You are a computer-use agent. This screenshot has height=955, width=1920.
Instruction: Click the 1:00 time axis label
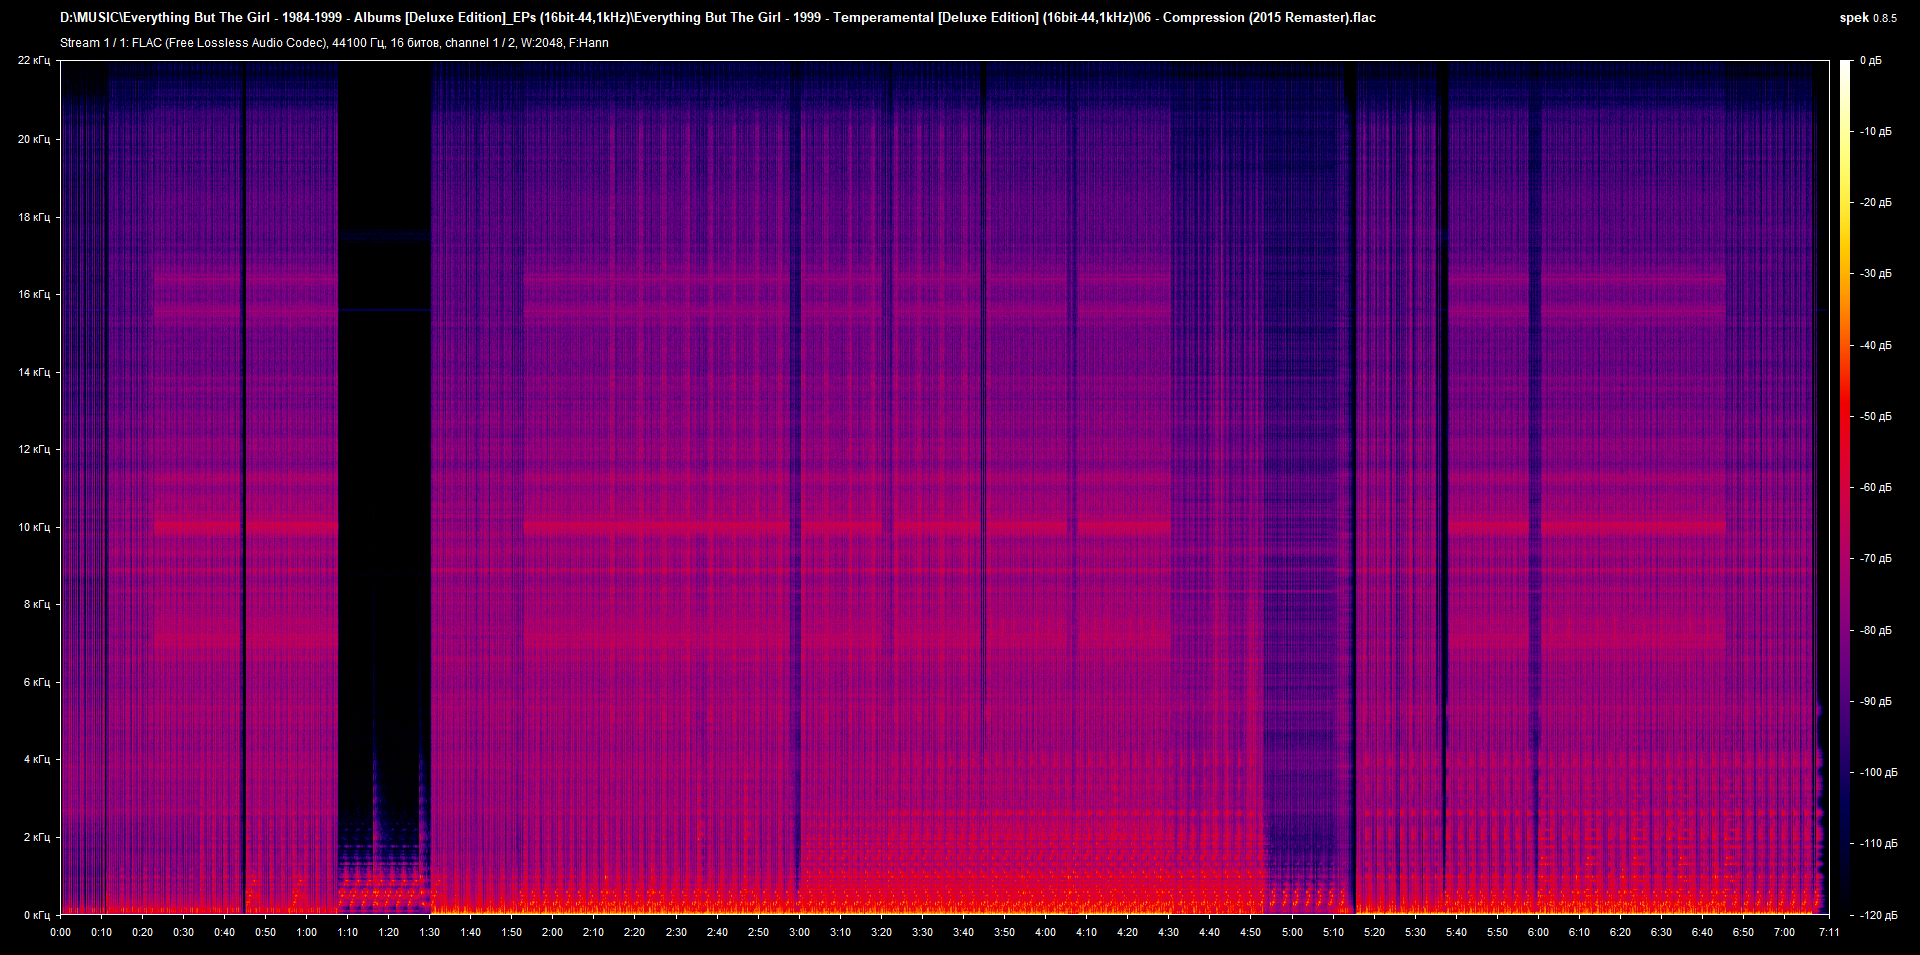307,932
